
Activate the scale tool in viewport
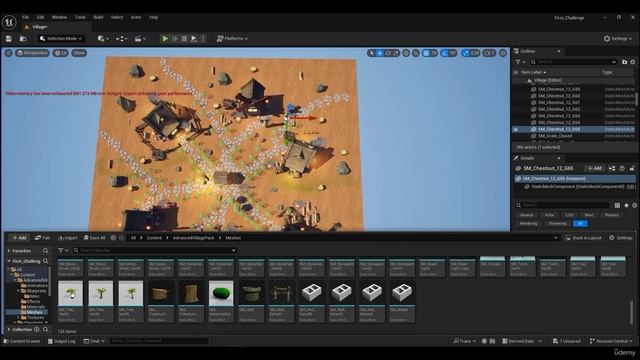[396, 53]
